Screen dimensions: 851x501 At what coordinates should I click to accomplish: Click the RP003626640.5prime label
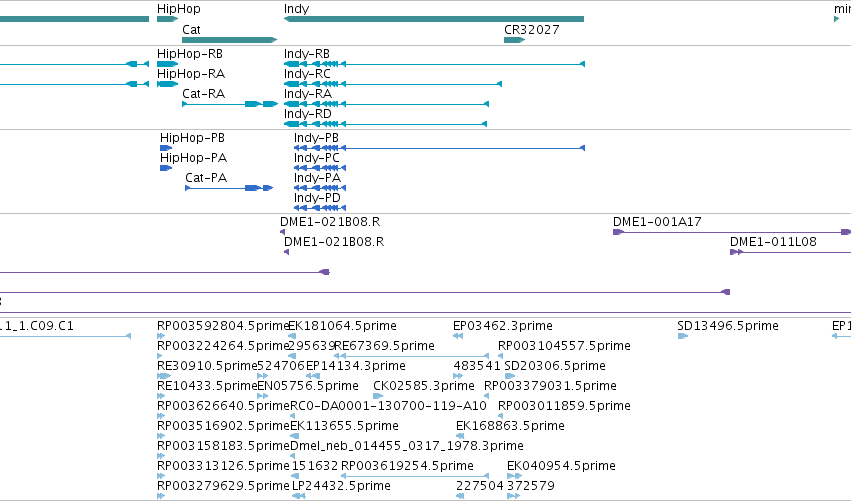(x=222, y=407)
